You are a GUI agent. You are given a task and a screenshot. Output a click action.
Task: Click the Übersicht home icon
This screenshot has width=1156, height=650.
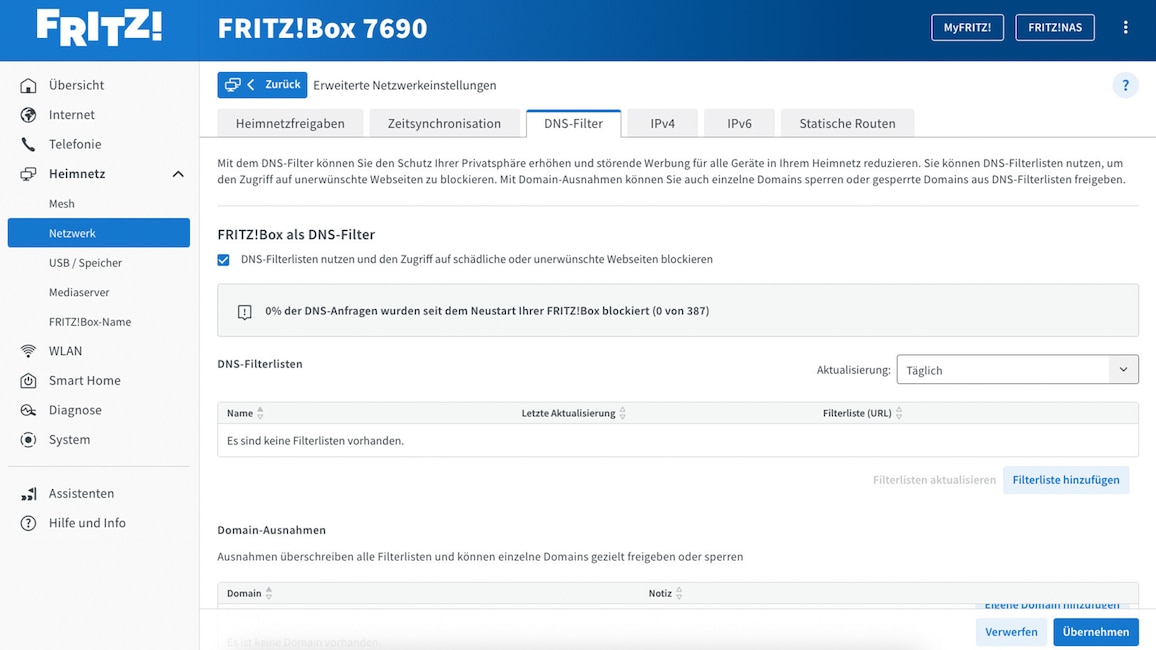pyautogui.click(x=28, y=85)
